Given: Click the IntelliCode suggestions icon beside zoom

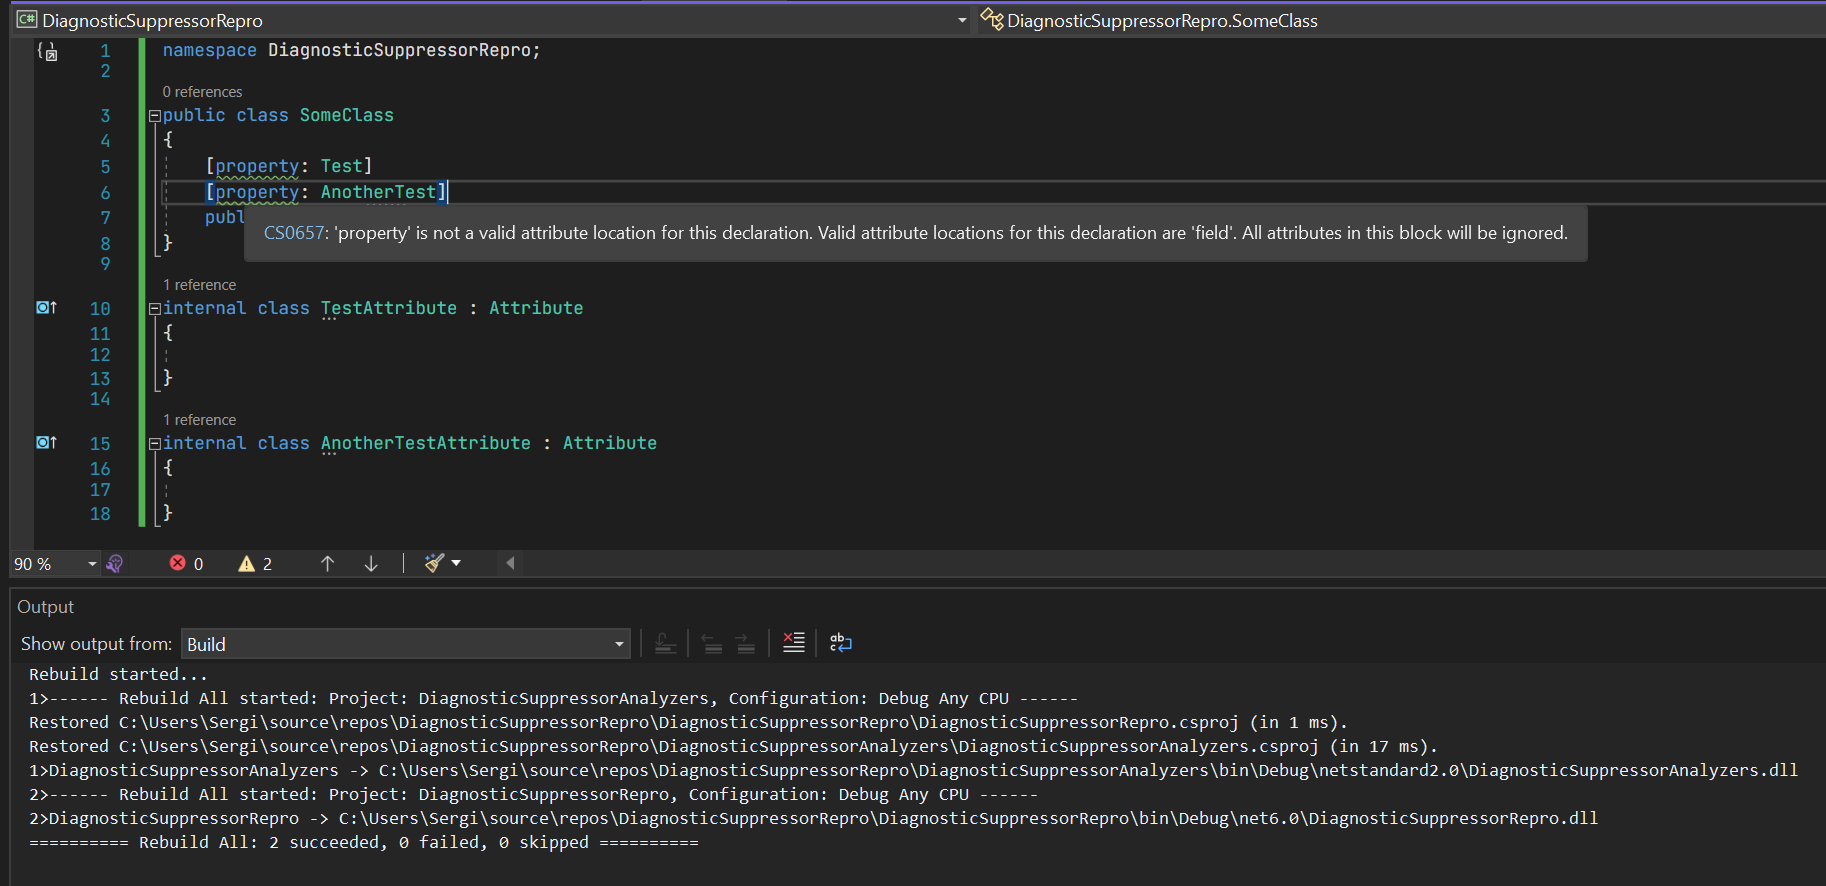Looking at the screenshot, I should (x=115, y=564).
